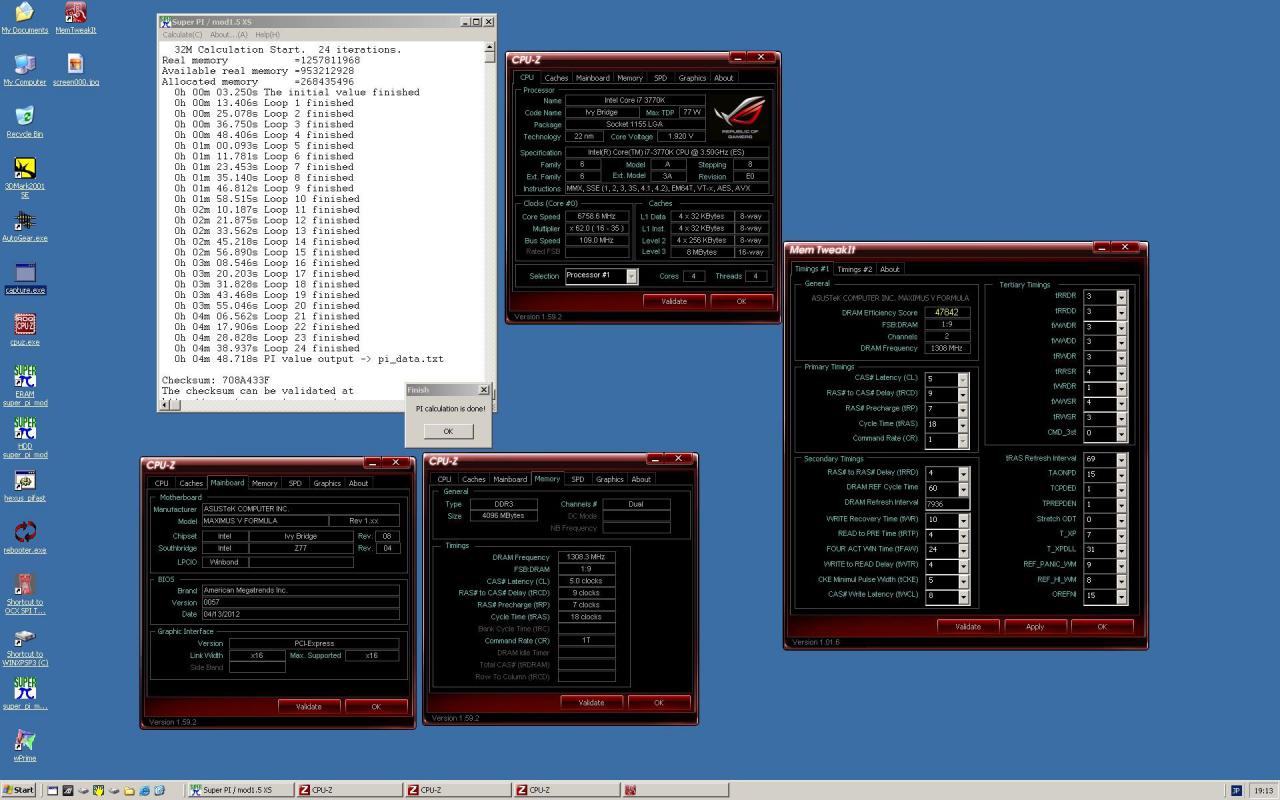Click the Checksum: 708A433F line in Super PI

click(x=215, y=381)
